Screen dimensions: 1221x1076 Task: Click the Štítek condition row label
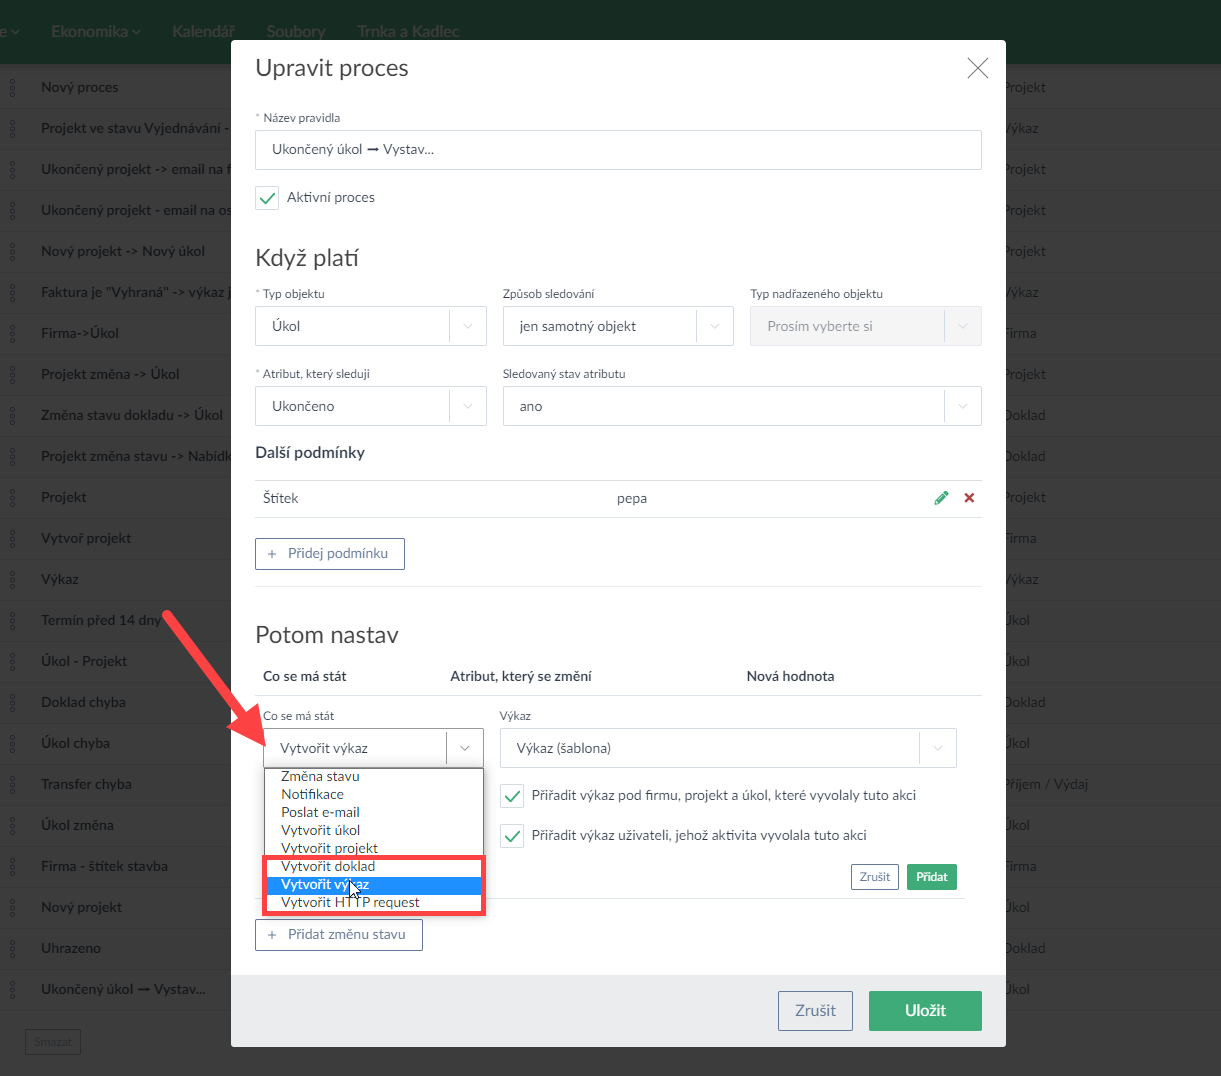[281, 498]
